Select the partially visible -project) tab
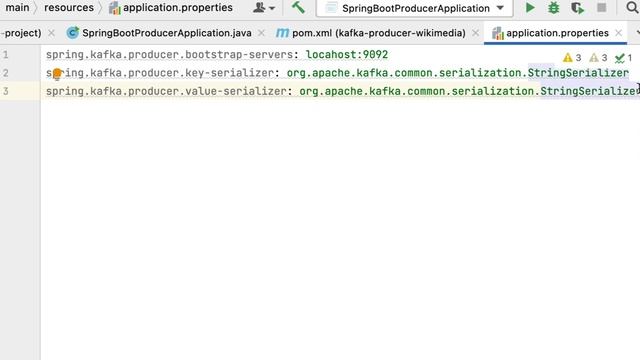The width and height of the screenshot is (640, 360). [x=21, y=33]
